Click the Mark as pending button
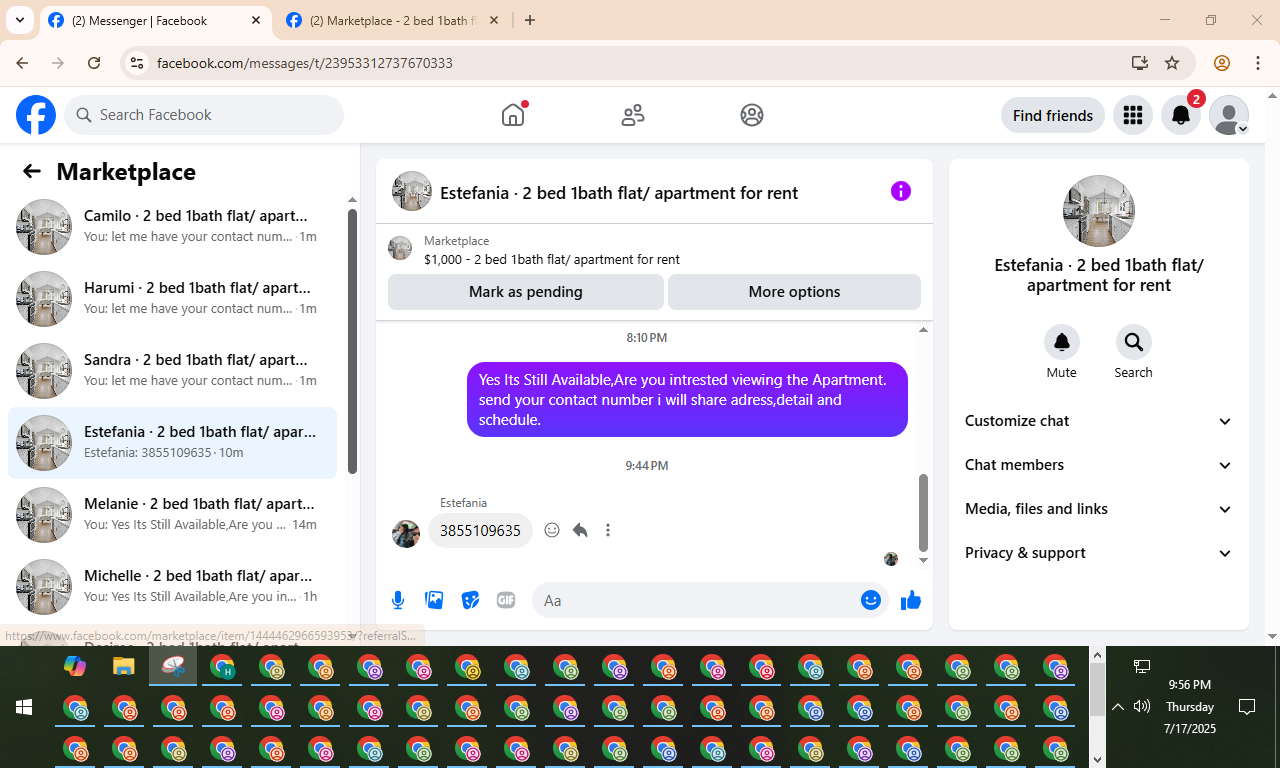The image size is (1280, 768). point(526,292)
